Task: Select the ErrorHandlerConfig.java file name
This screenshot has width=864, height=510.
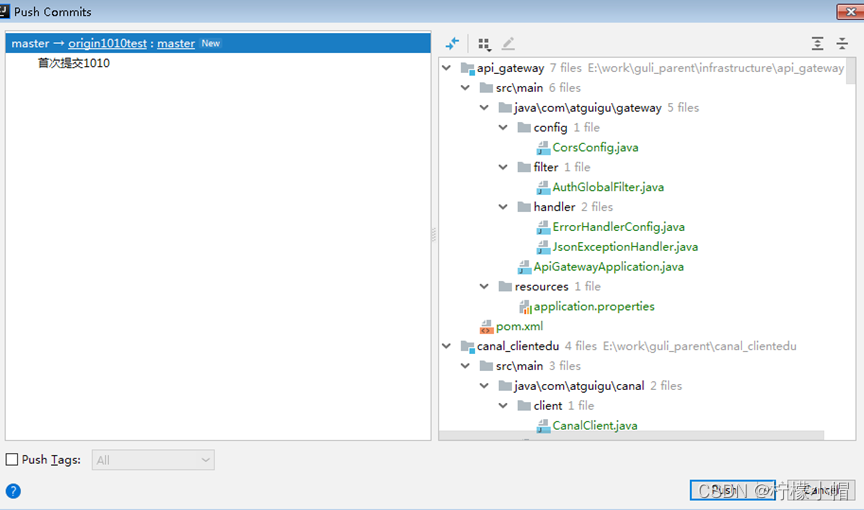Action: coord(619,227)
